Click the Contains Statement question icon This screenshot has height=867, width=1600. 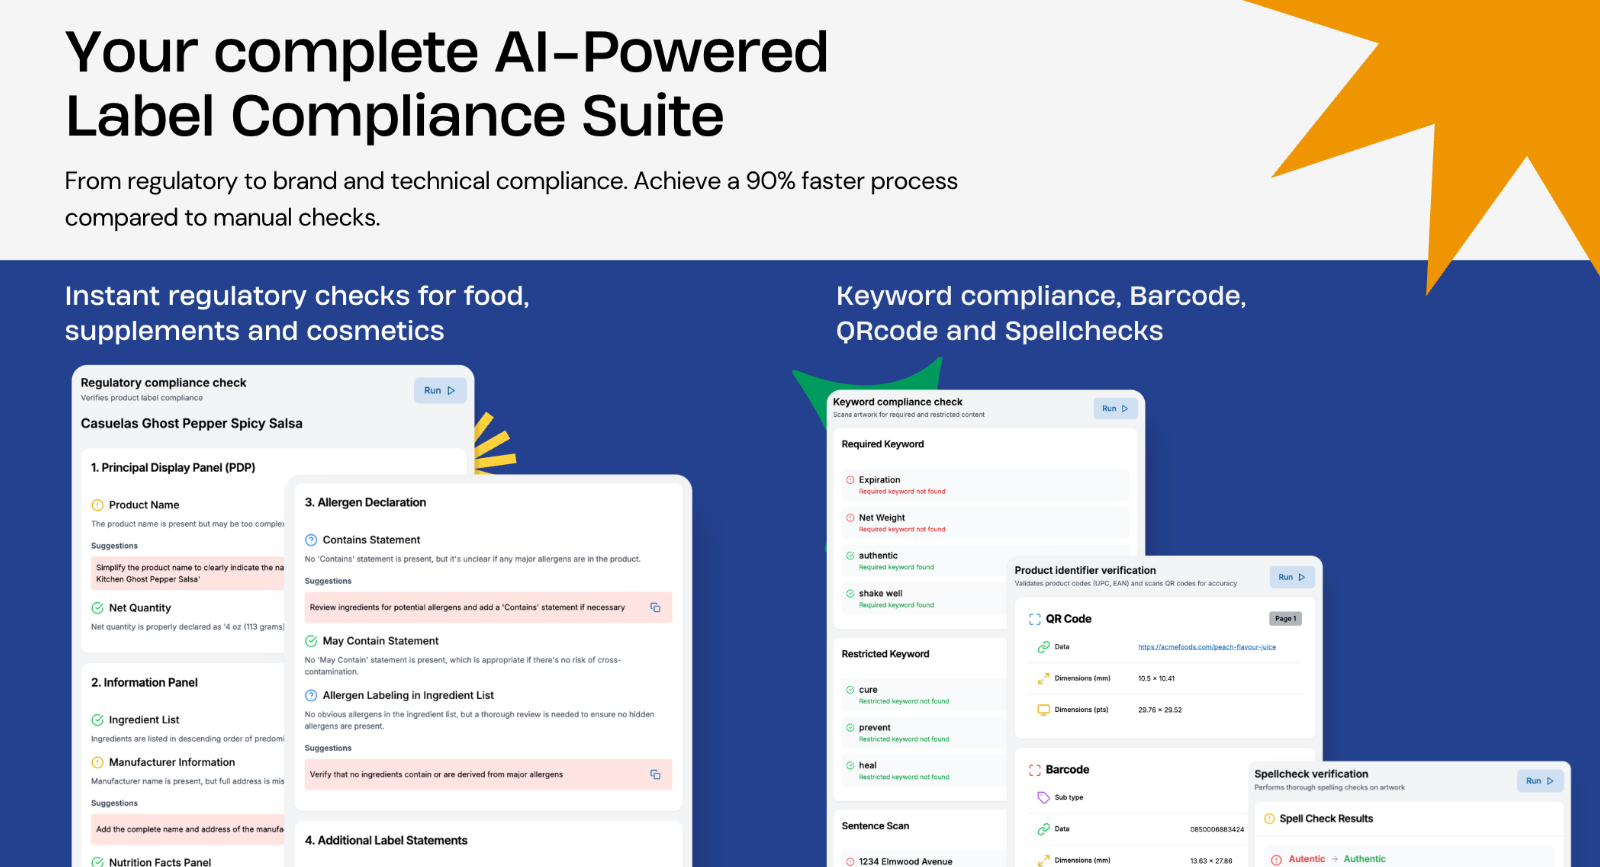pyautogui.click(x=311, y=540)
